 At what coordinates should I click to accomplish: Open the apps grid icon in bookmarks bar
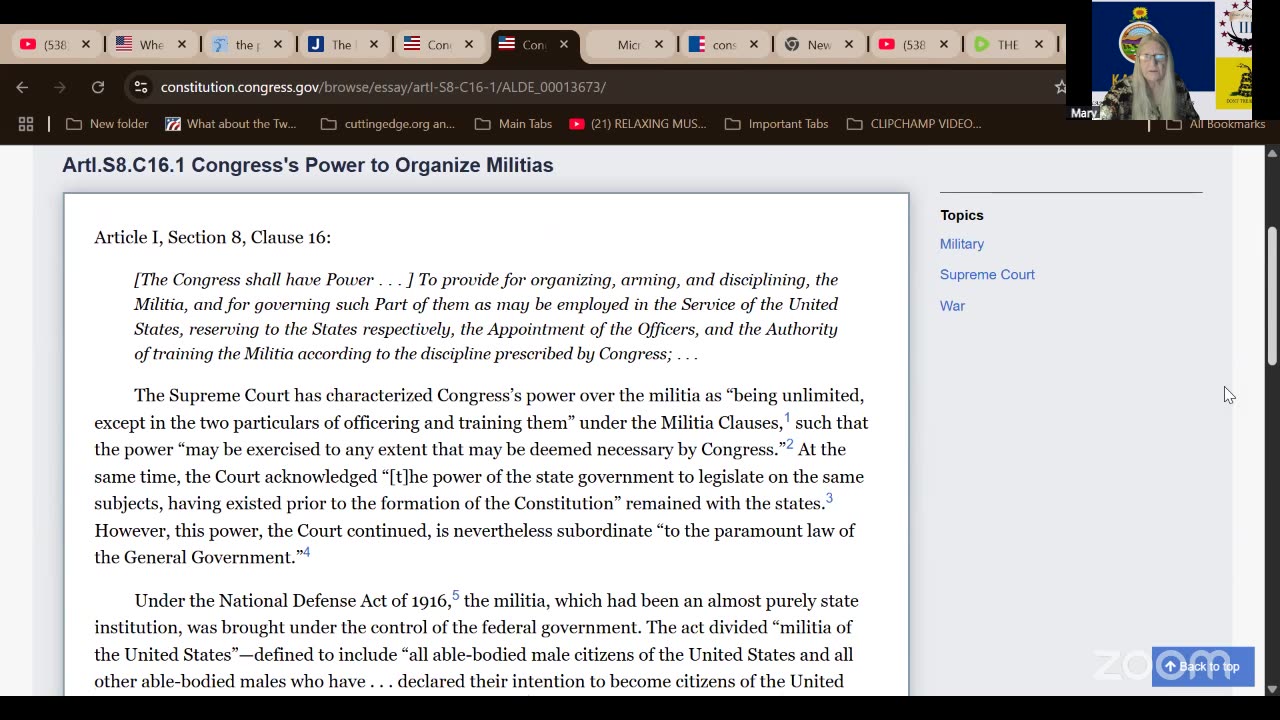click(x=26, y=124)
